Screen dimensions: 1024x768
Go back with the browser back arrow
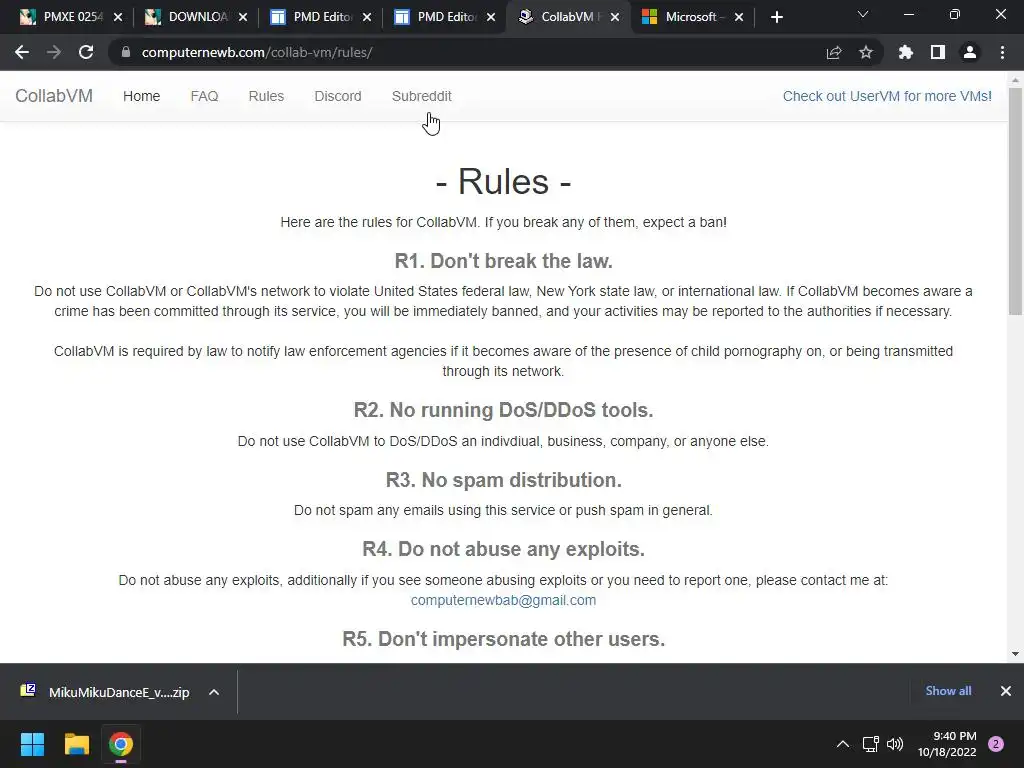(22, 52)
